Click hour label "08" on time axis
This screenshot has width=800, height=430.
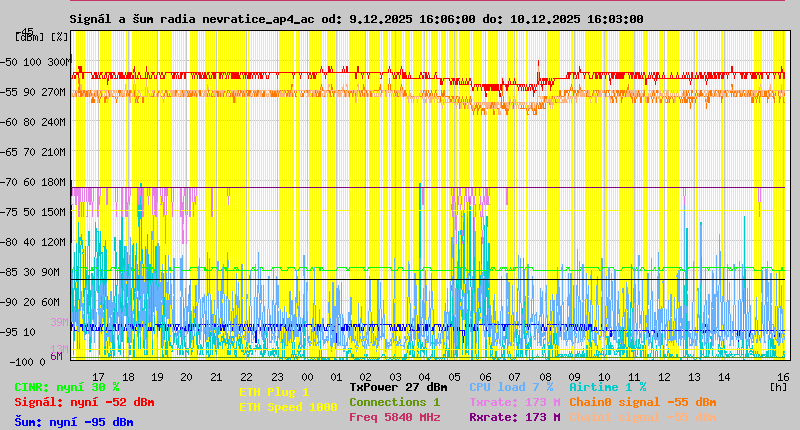[x=545, y=377]
